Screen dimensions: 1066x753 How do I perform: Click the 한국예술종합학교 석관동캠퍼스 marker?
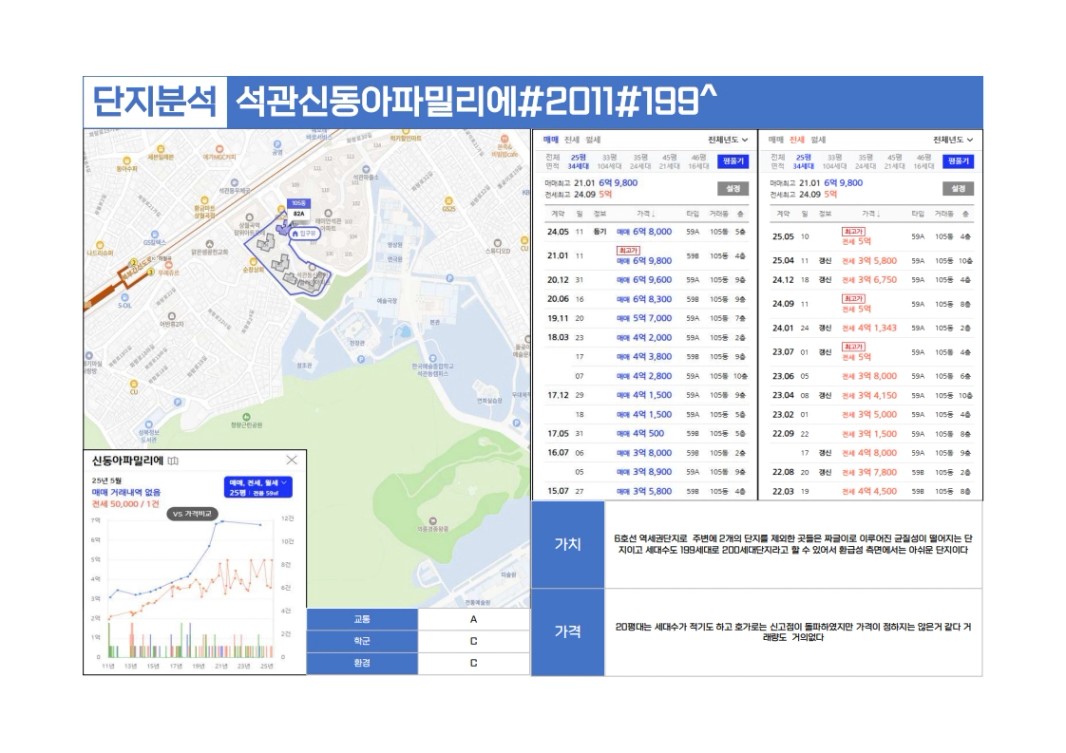point(432,365)
